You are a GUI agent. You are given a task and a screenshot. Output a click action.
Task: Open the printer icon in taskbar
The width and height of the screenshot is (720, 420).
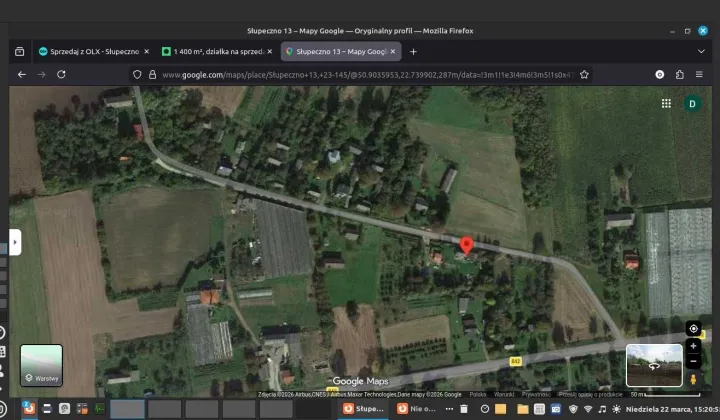(x=47, y=409)
